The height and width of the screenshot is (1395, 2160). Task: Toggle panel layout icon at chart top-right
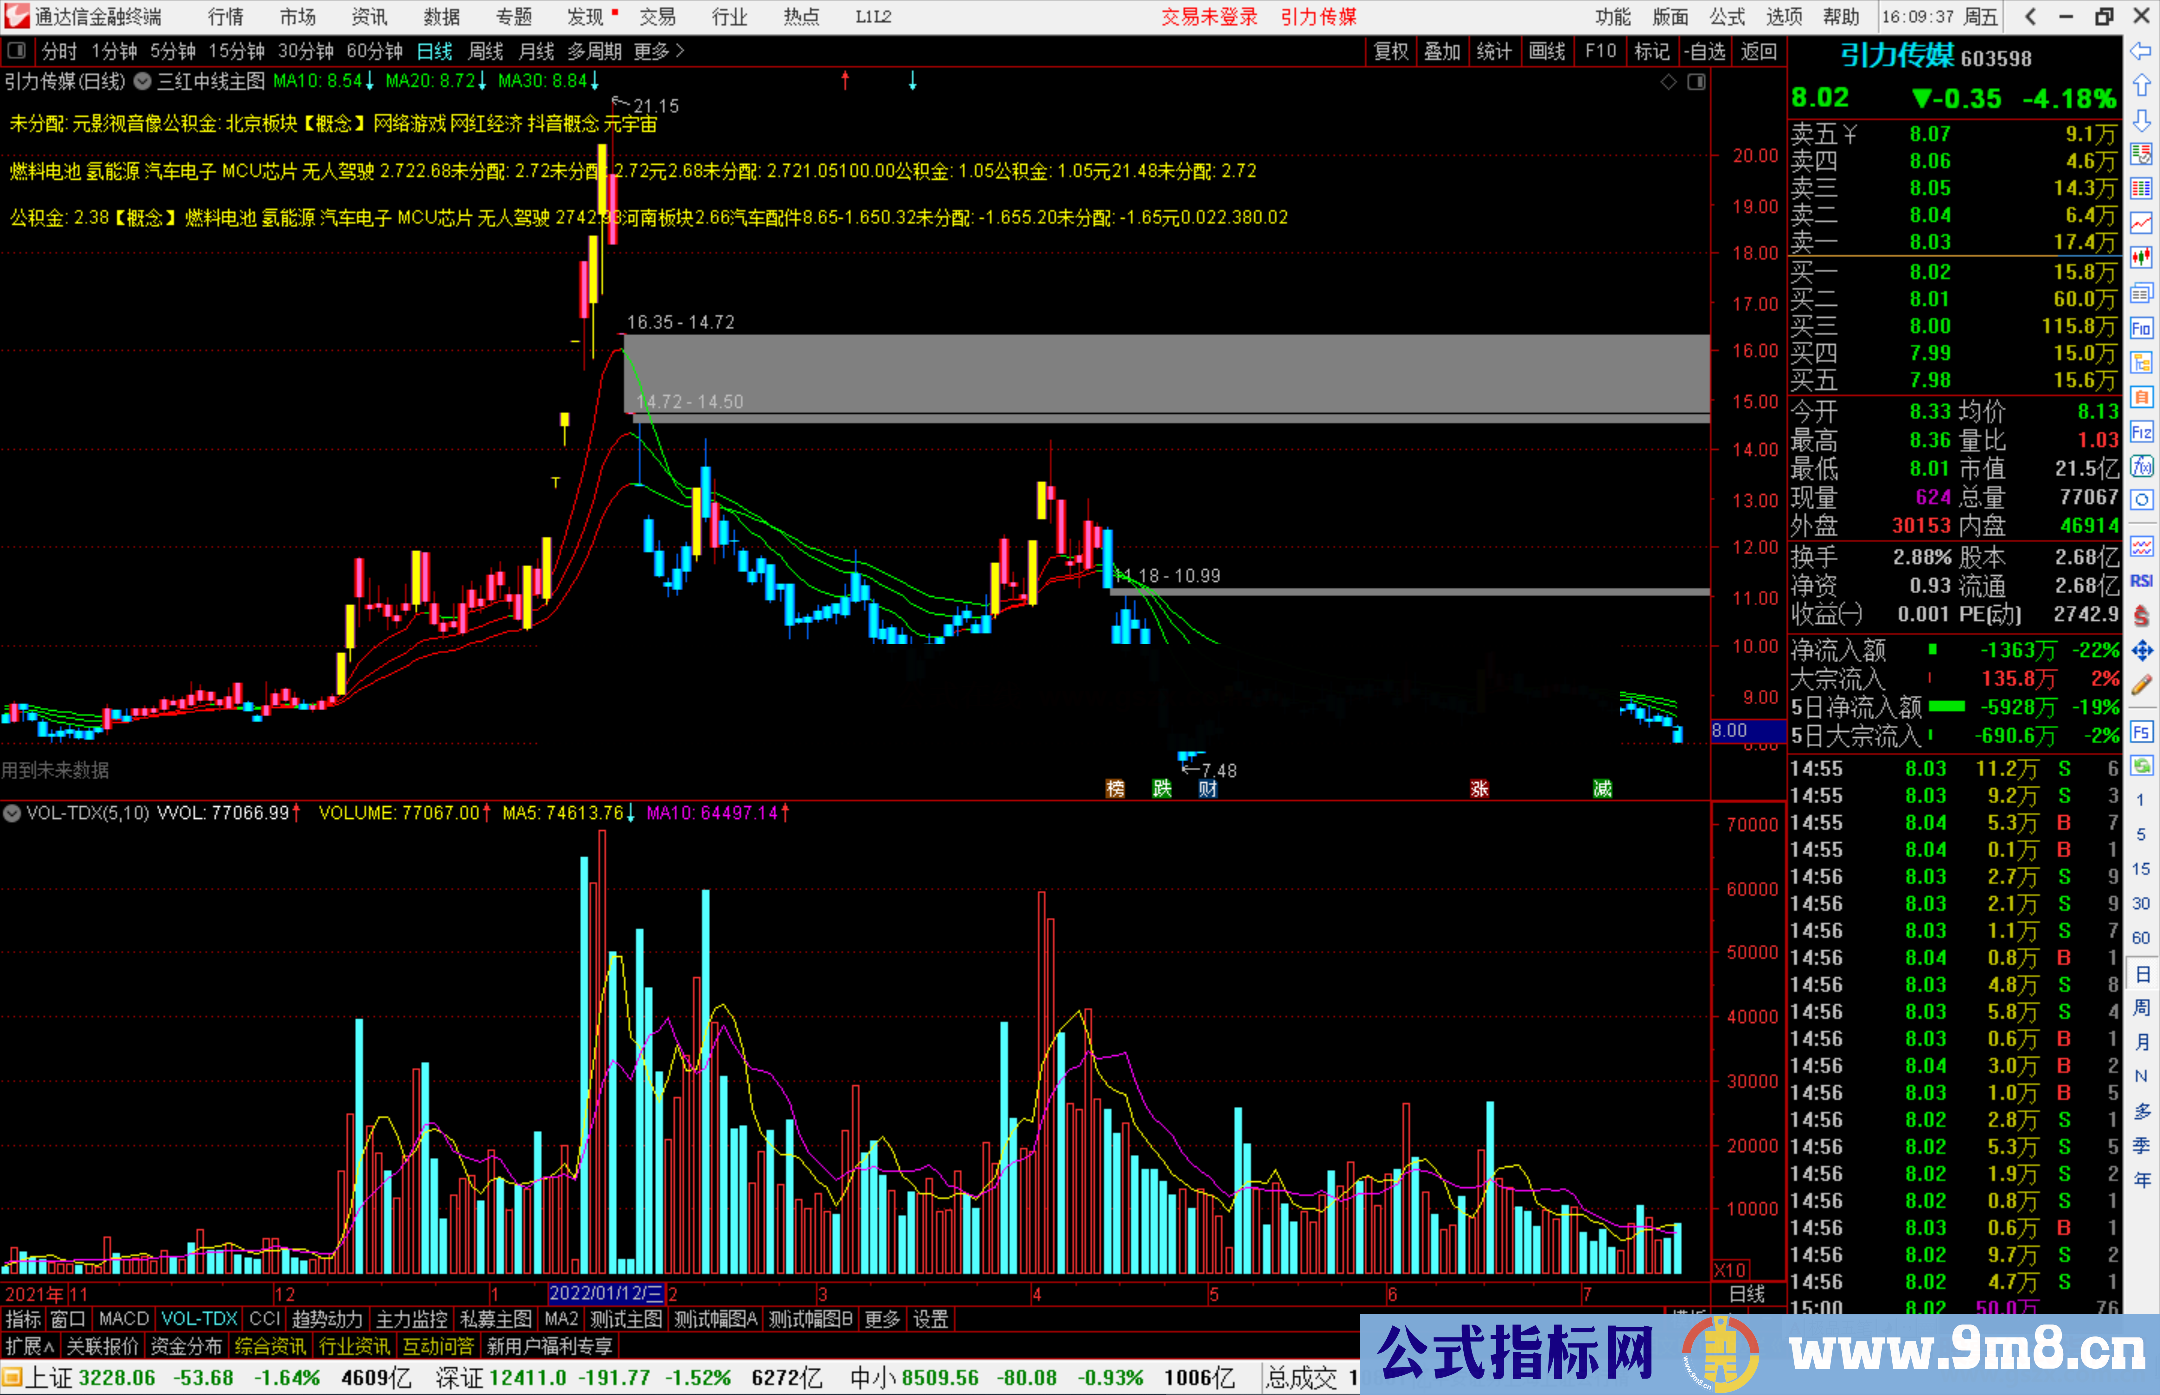click(1696, 82)
